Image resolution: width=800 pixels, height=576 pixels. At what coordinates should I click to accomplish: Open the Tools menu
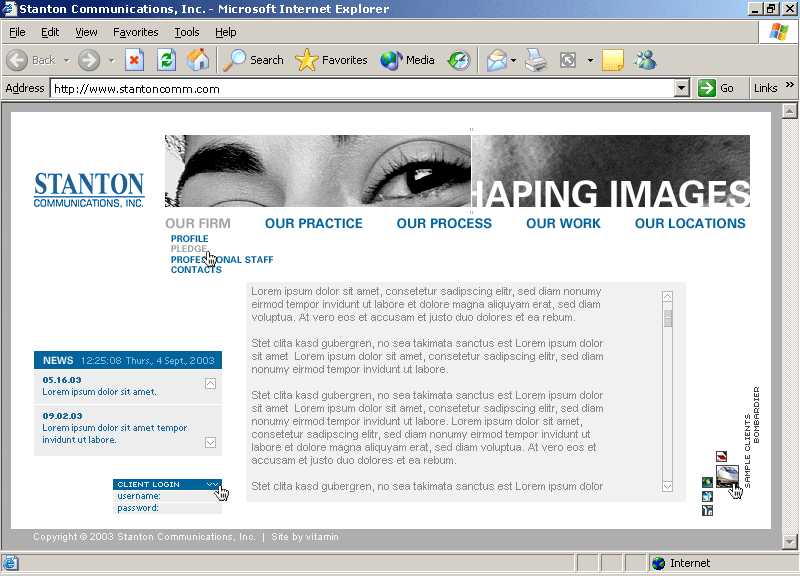coord(187,32)
